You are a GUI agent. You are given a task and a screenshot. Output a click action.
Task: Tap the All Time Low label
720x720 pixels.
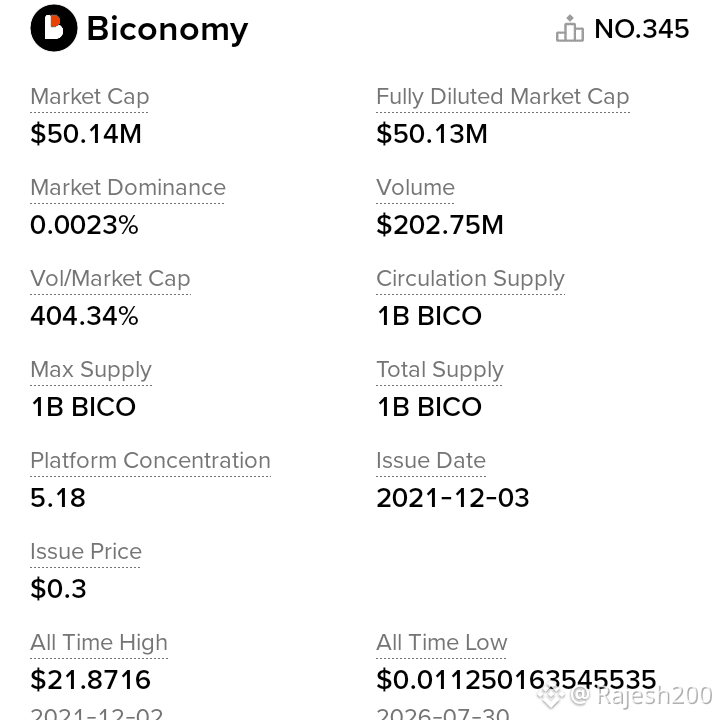pyautogui.click(x=441, y=642)
